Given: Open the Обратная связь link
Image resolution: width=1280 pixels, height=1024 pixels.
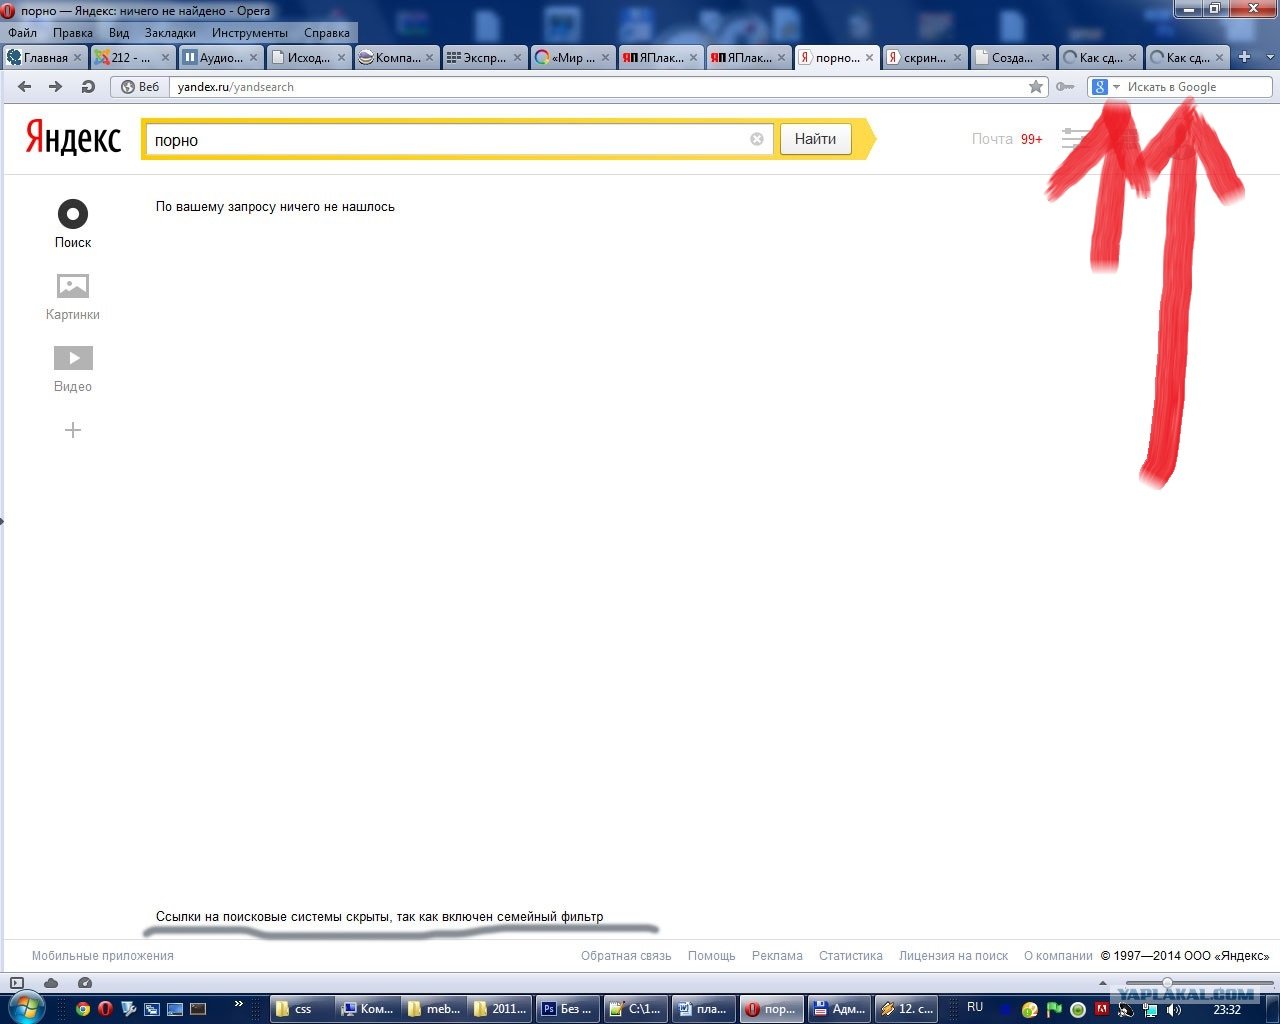Looking at the screenshot, I should click(626, 956).
